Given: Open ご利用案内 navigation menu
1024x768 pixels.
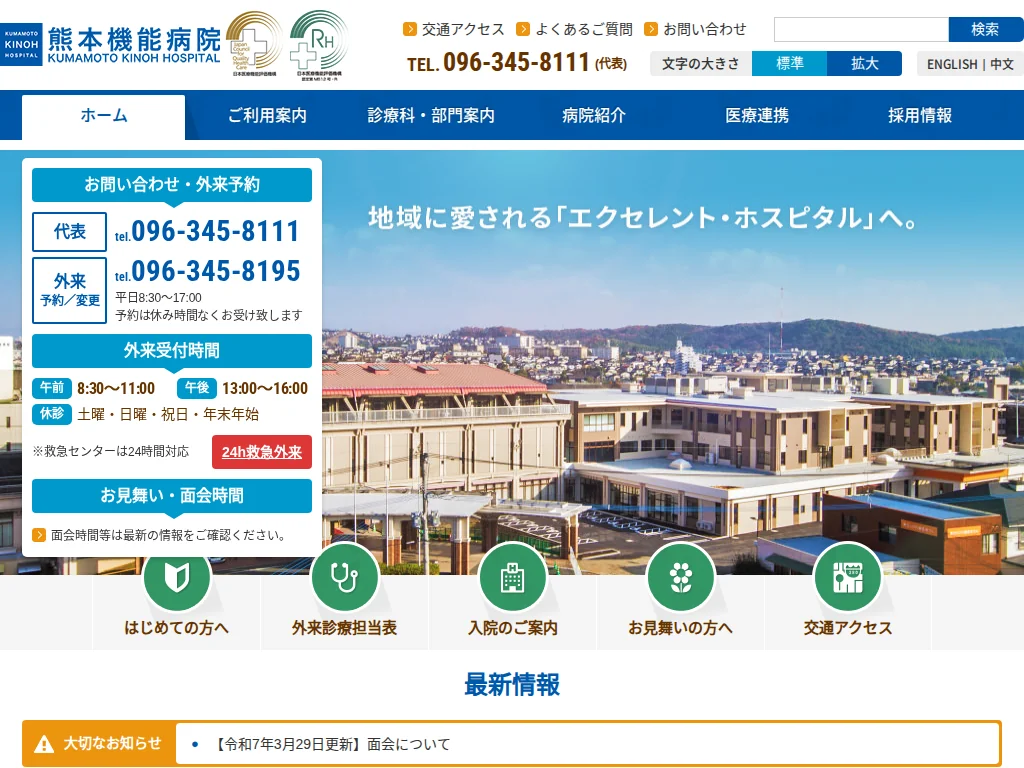Looking at the screenshot, I should [267, 116].
